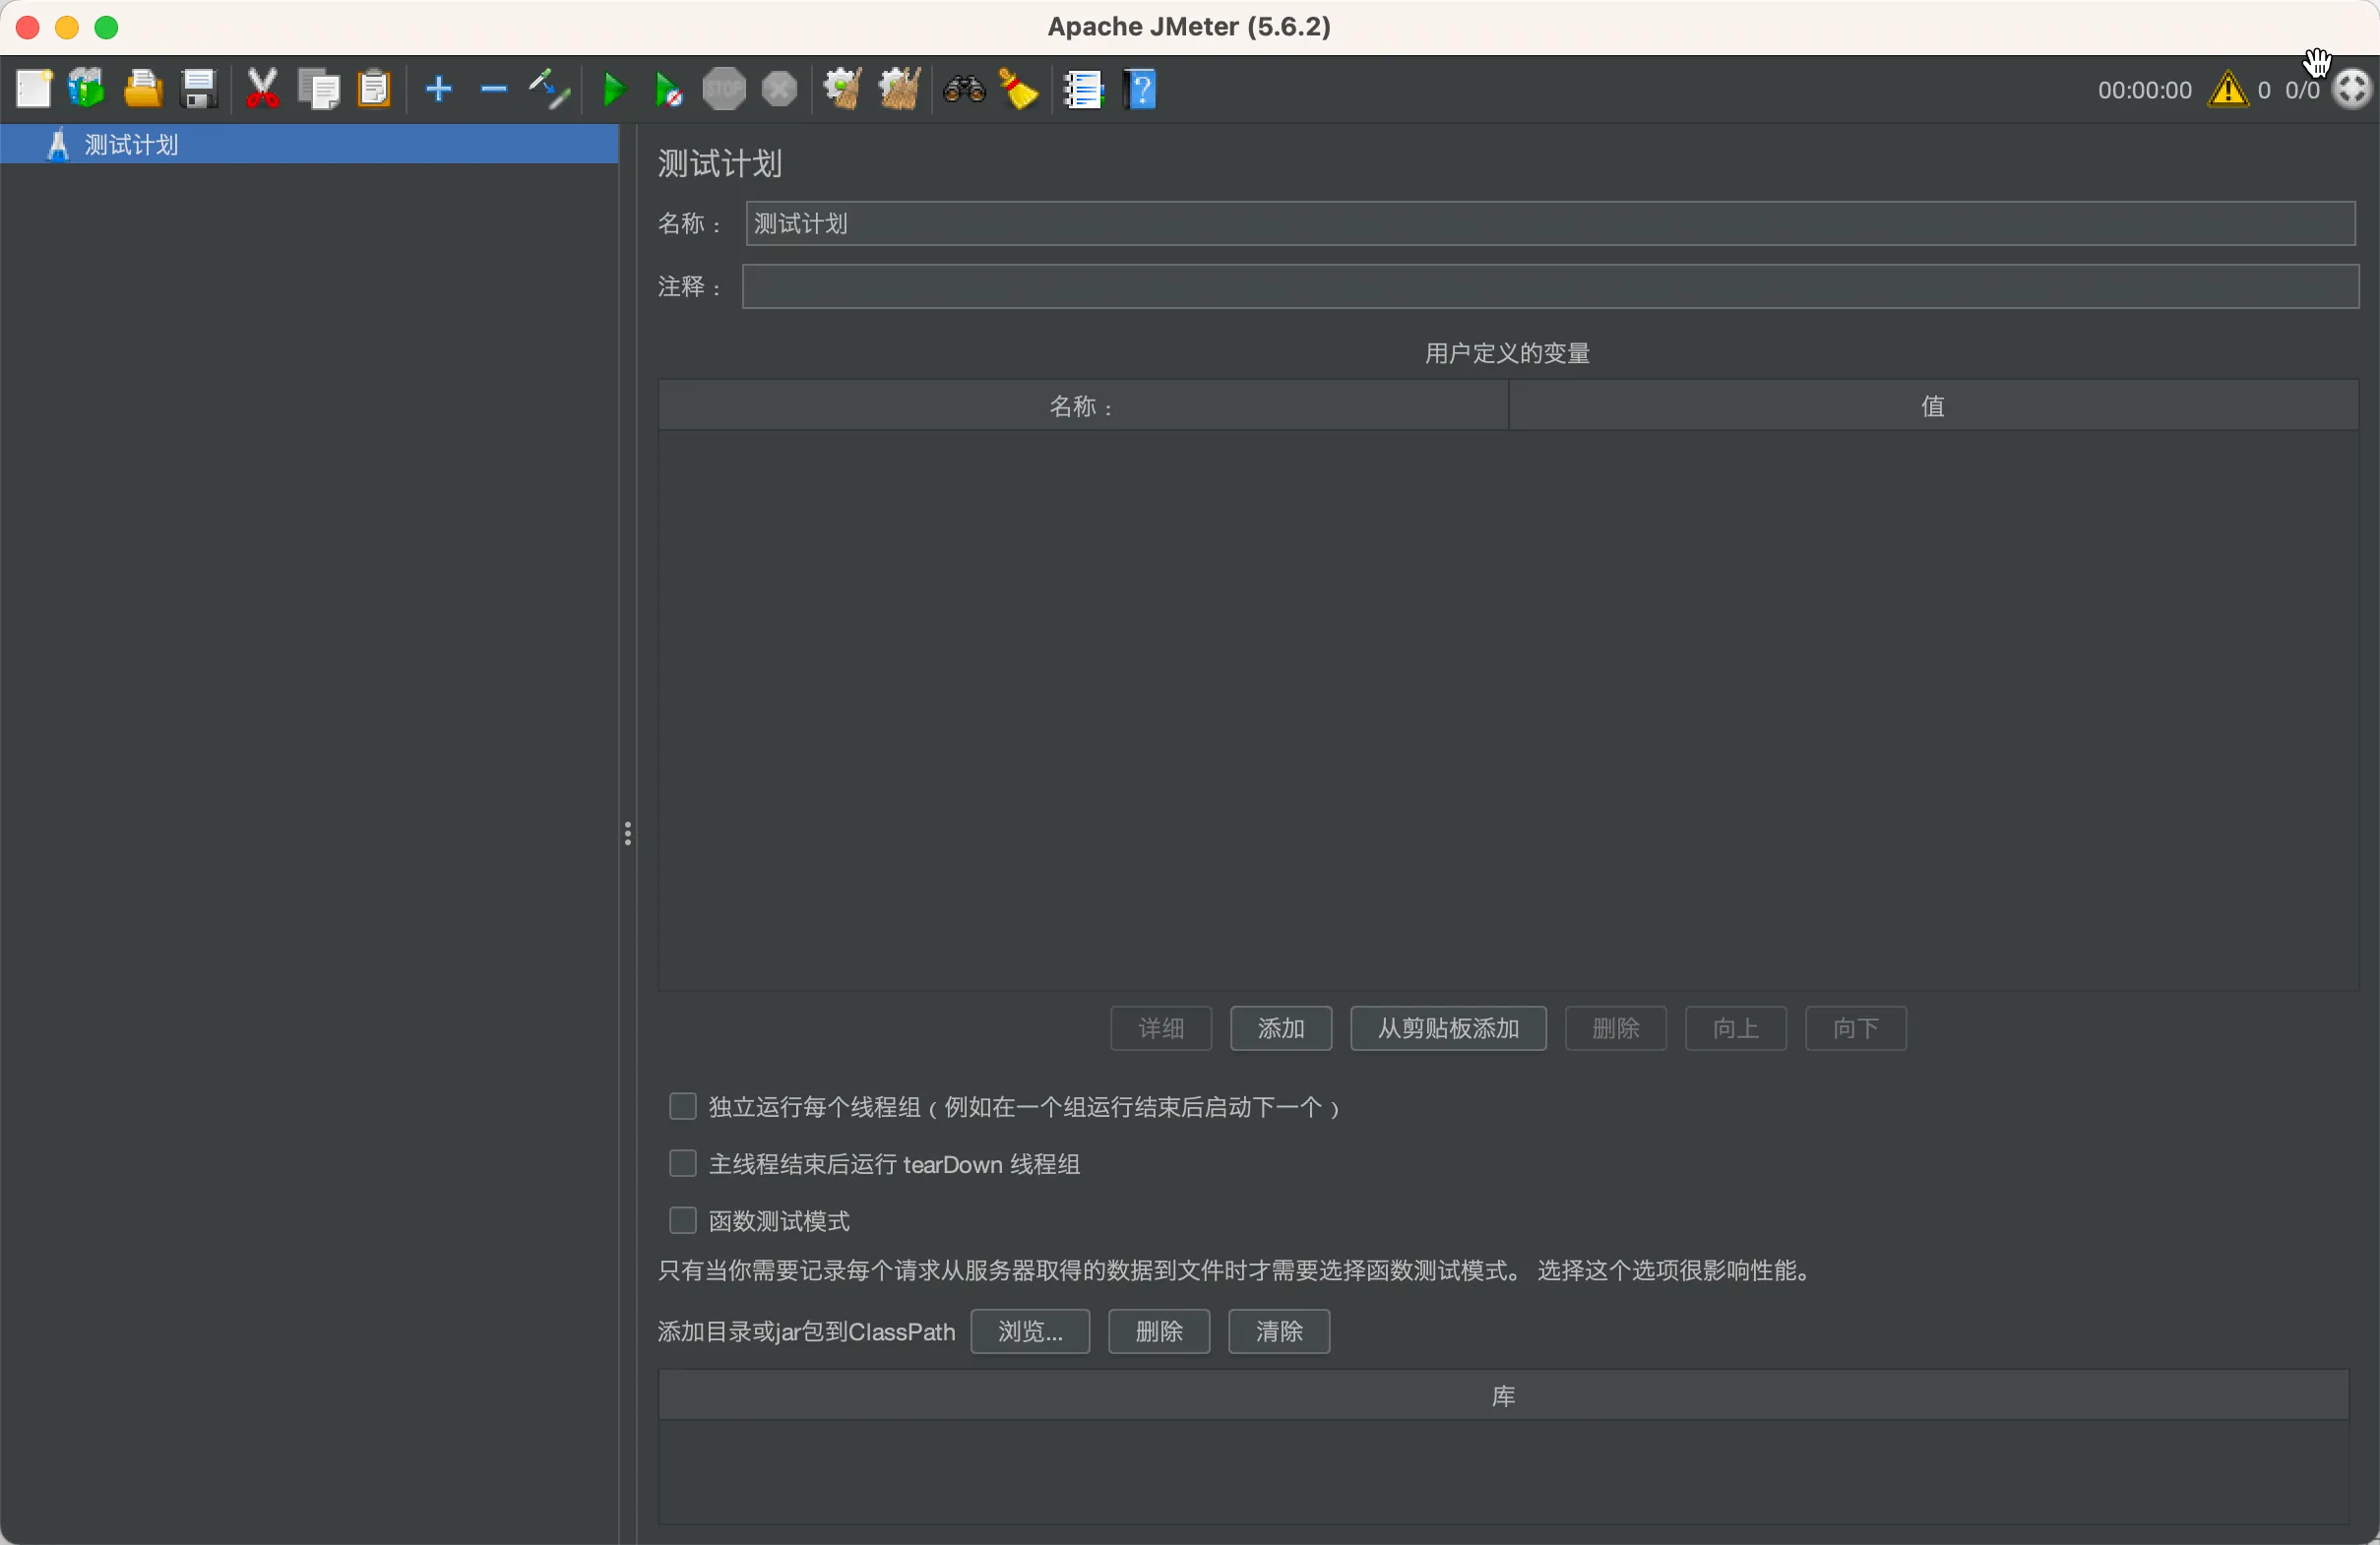
Task: Select 测试计划 node in tree
Action: tap(309, 144)
